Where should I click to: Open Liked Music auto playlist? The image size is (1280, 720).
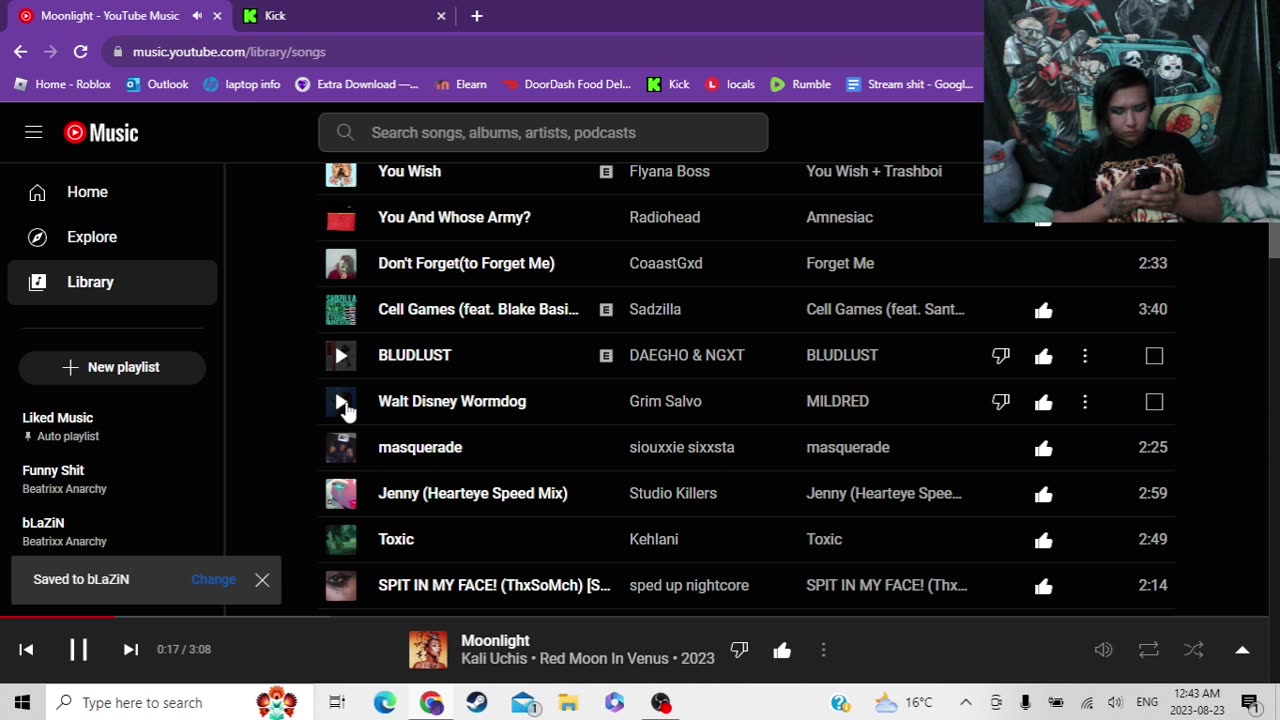(58, 418)
